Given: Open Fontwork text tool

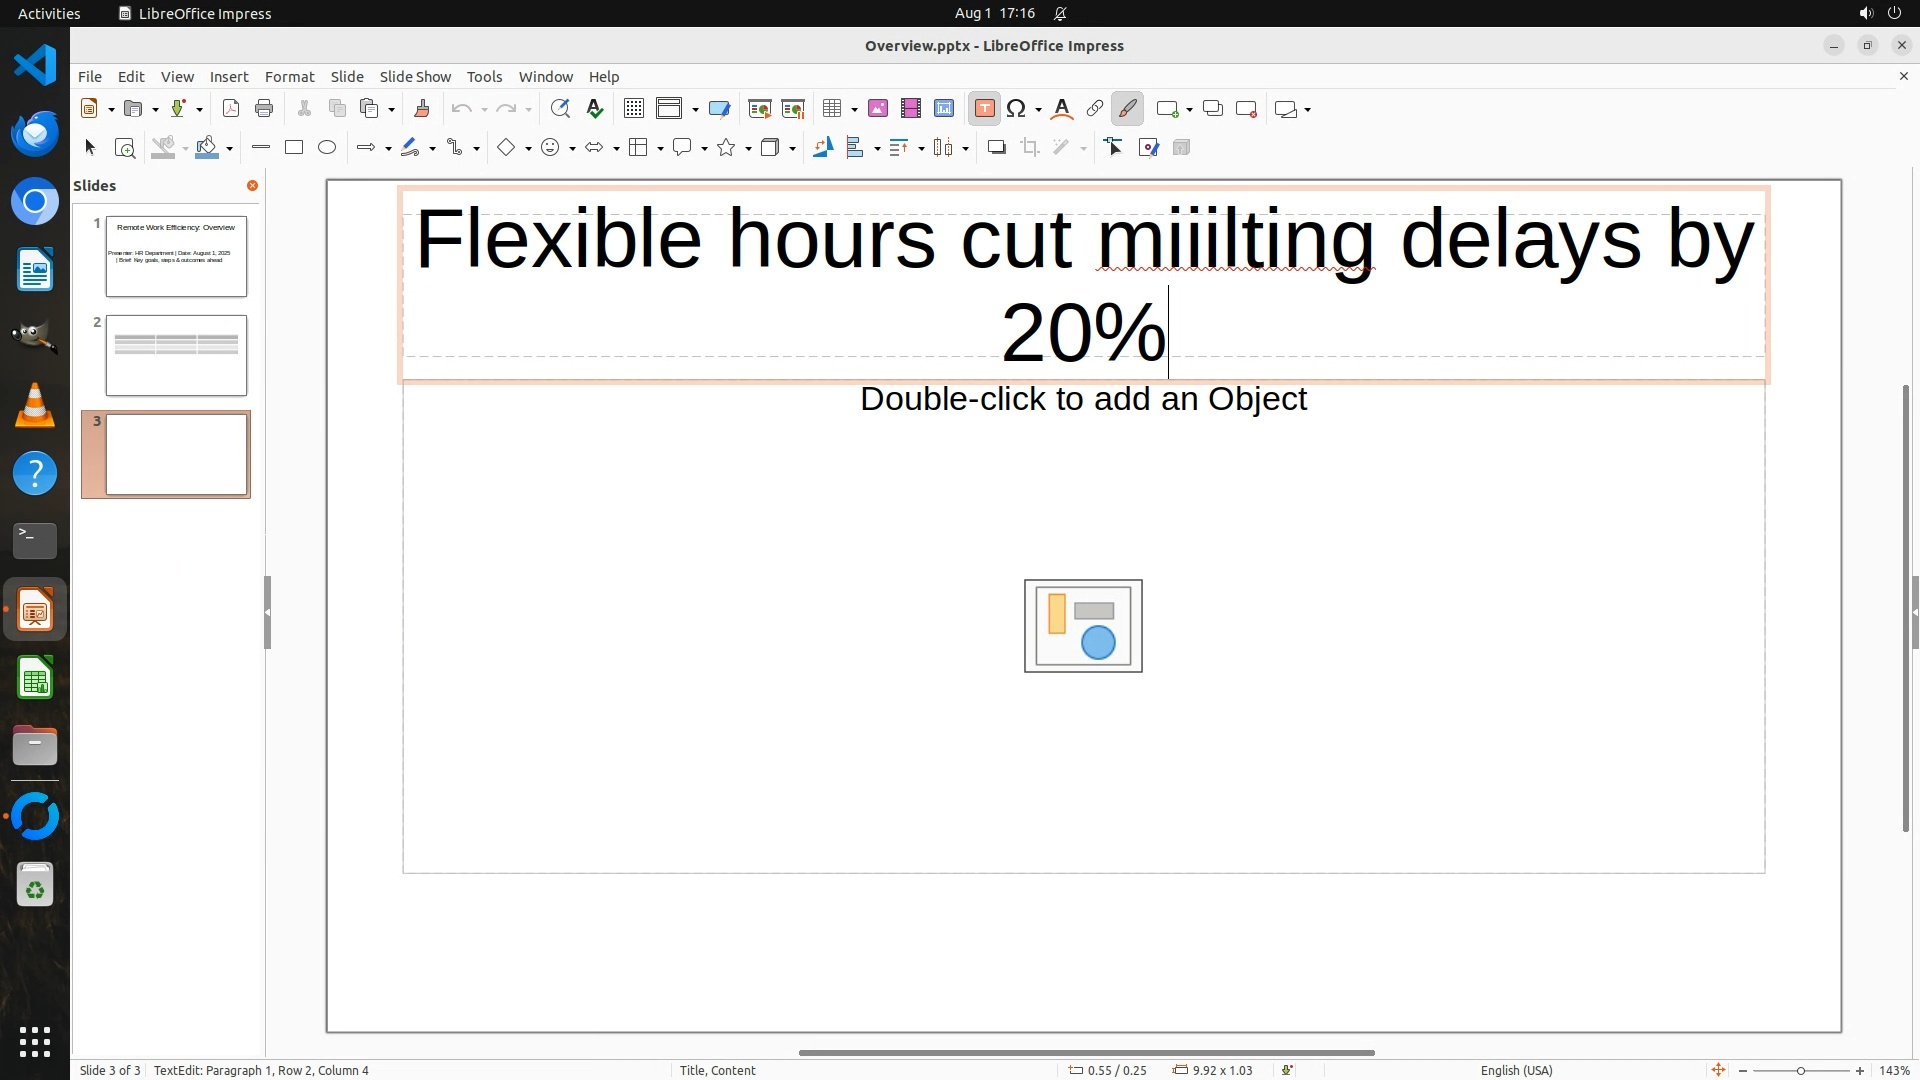Looking at the screenshot, I should tap(1062, 109).
